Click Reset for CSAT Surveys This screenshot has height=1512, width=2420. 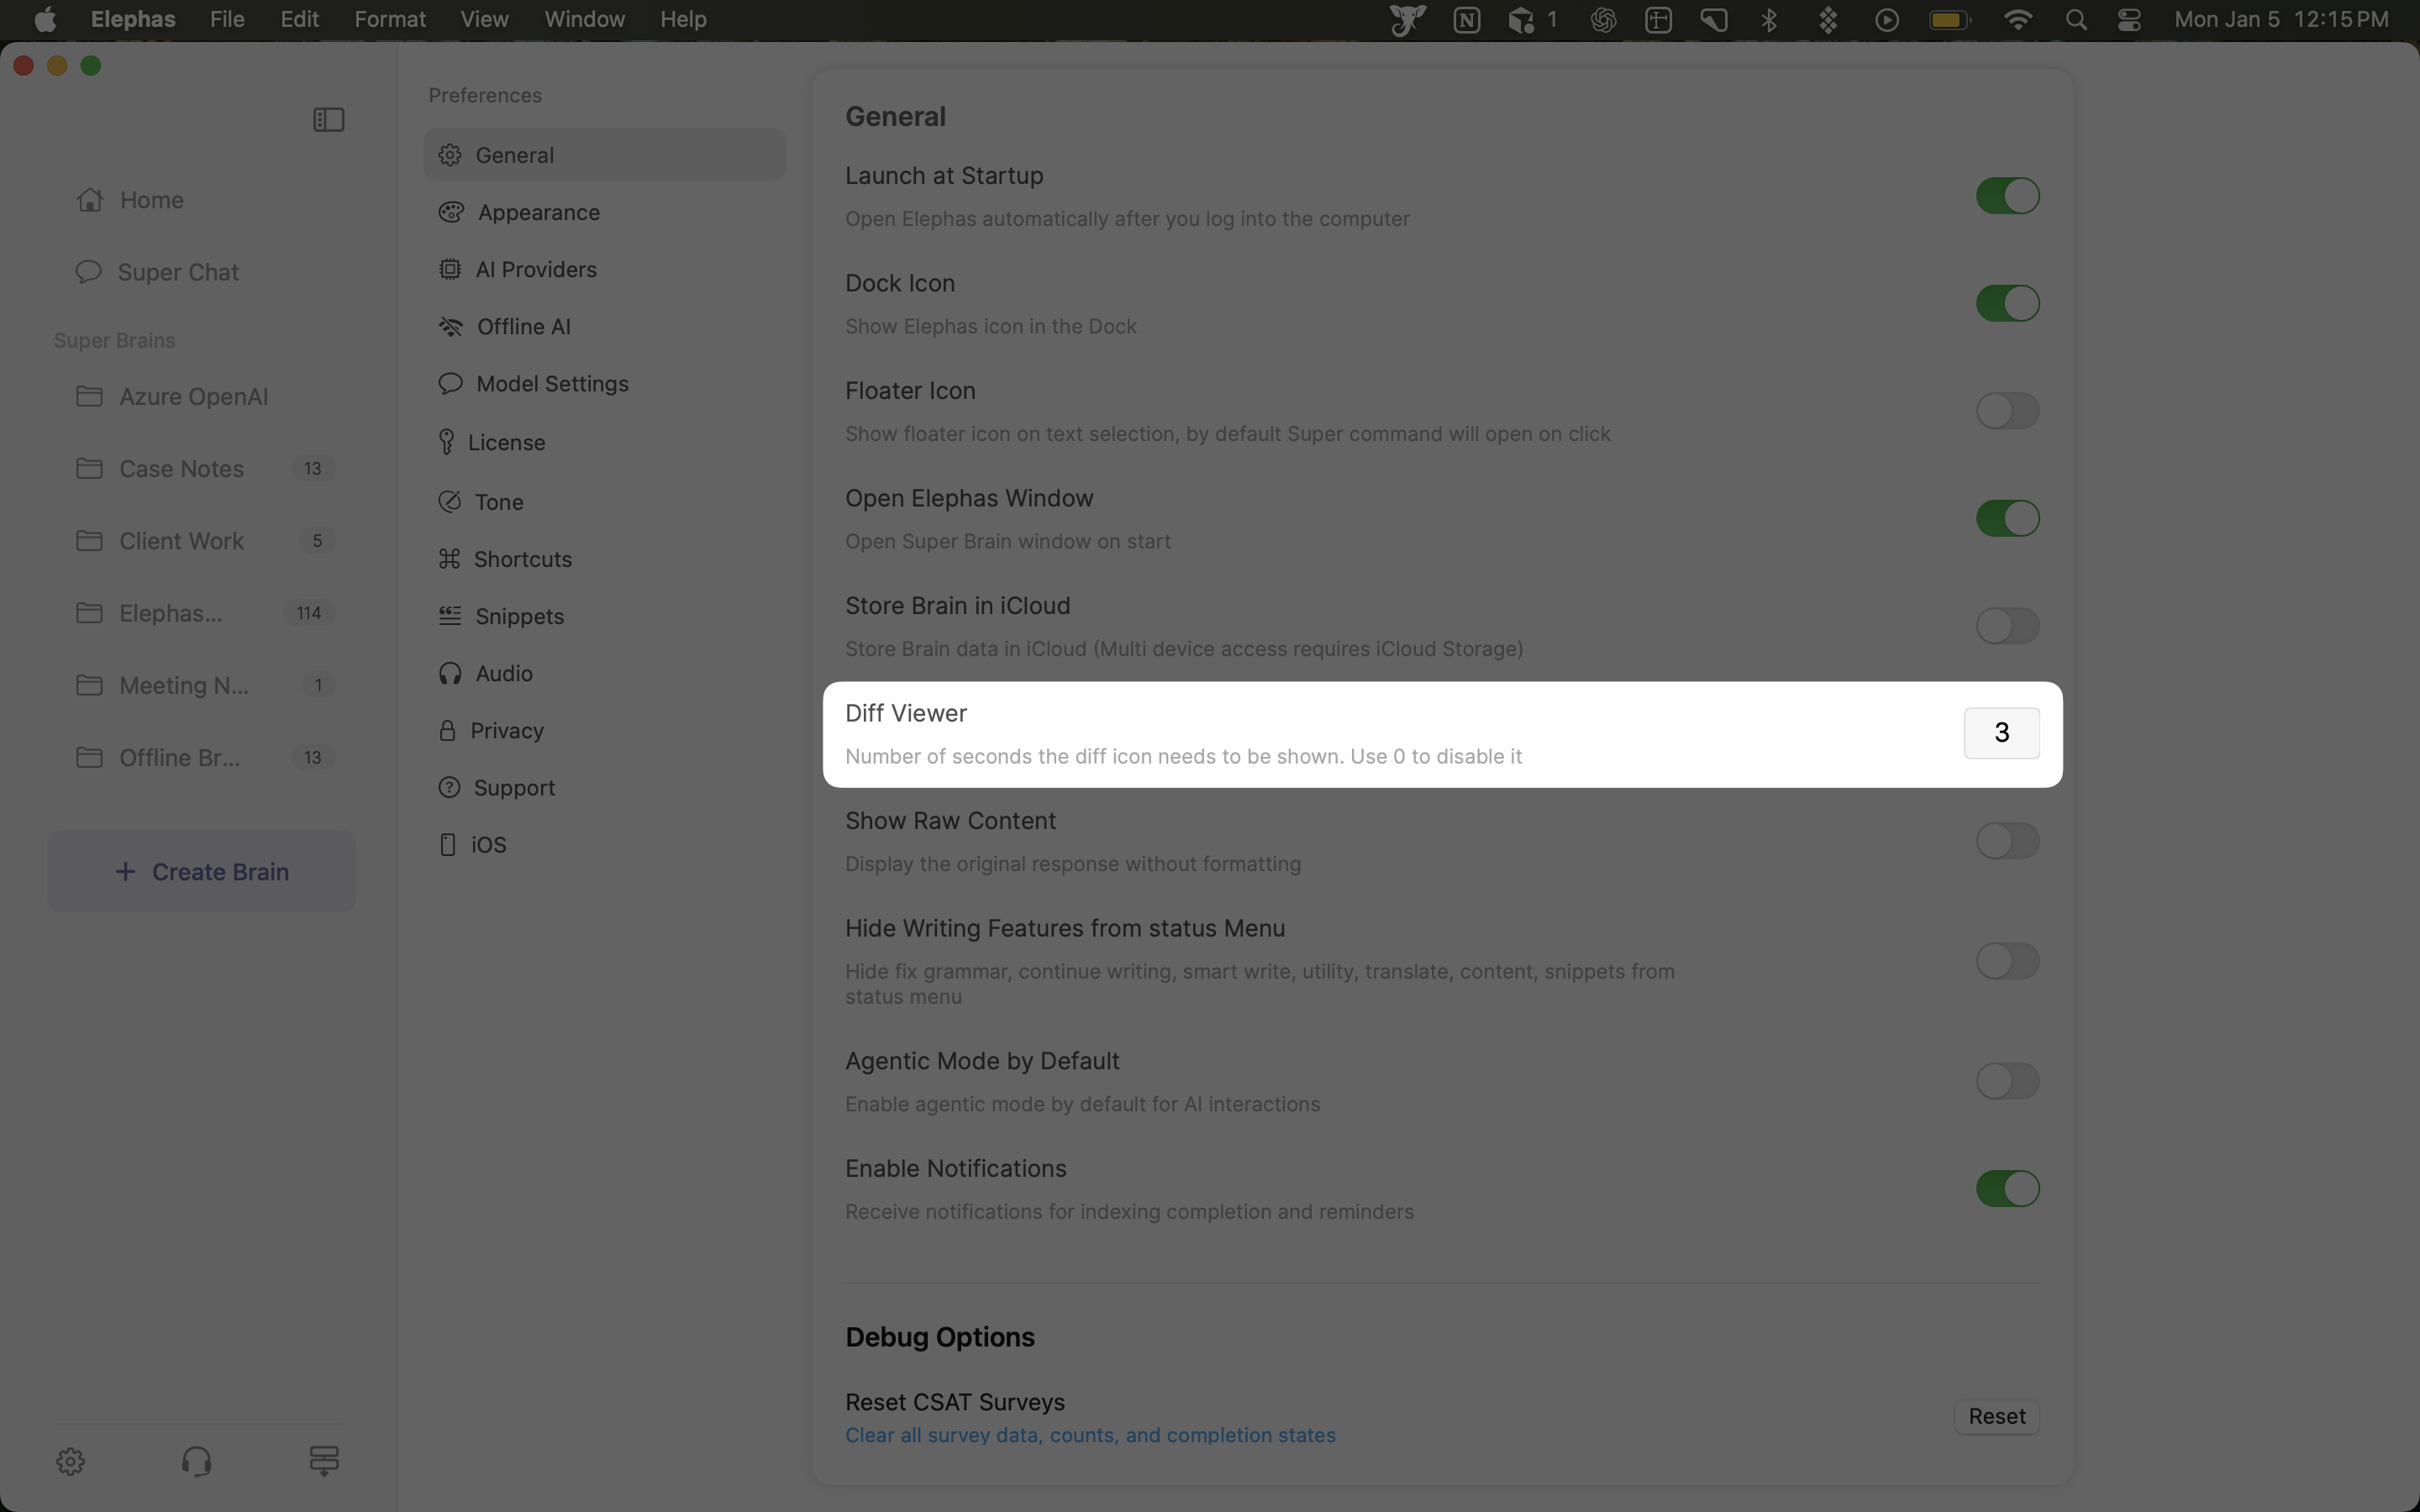click(1996, 1416)
